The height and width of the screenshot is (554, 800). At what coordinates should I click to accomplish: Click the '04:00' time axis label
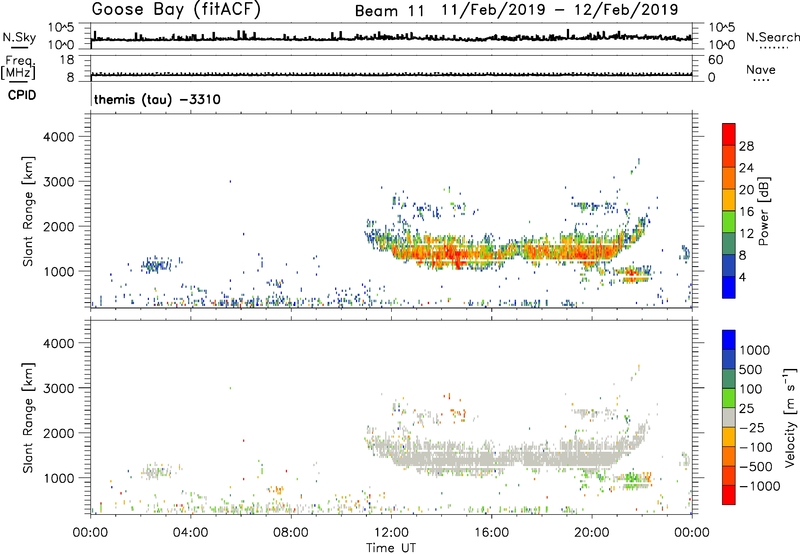190,533
